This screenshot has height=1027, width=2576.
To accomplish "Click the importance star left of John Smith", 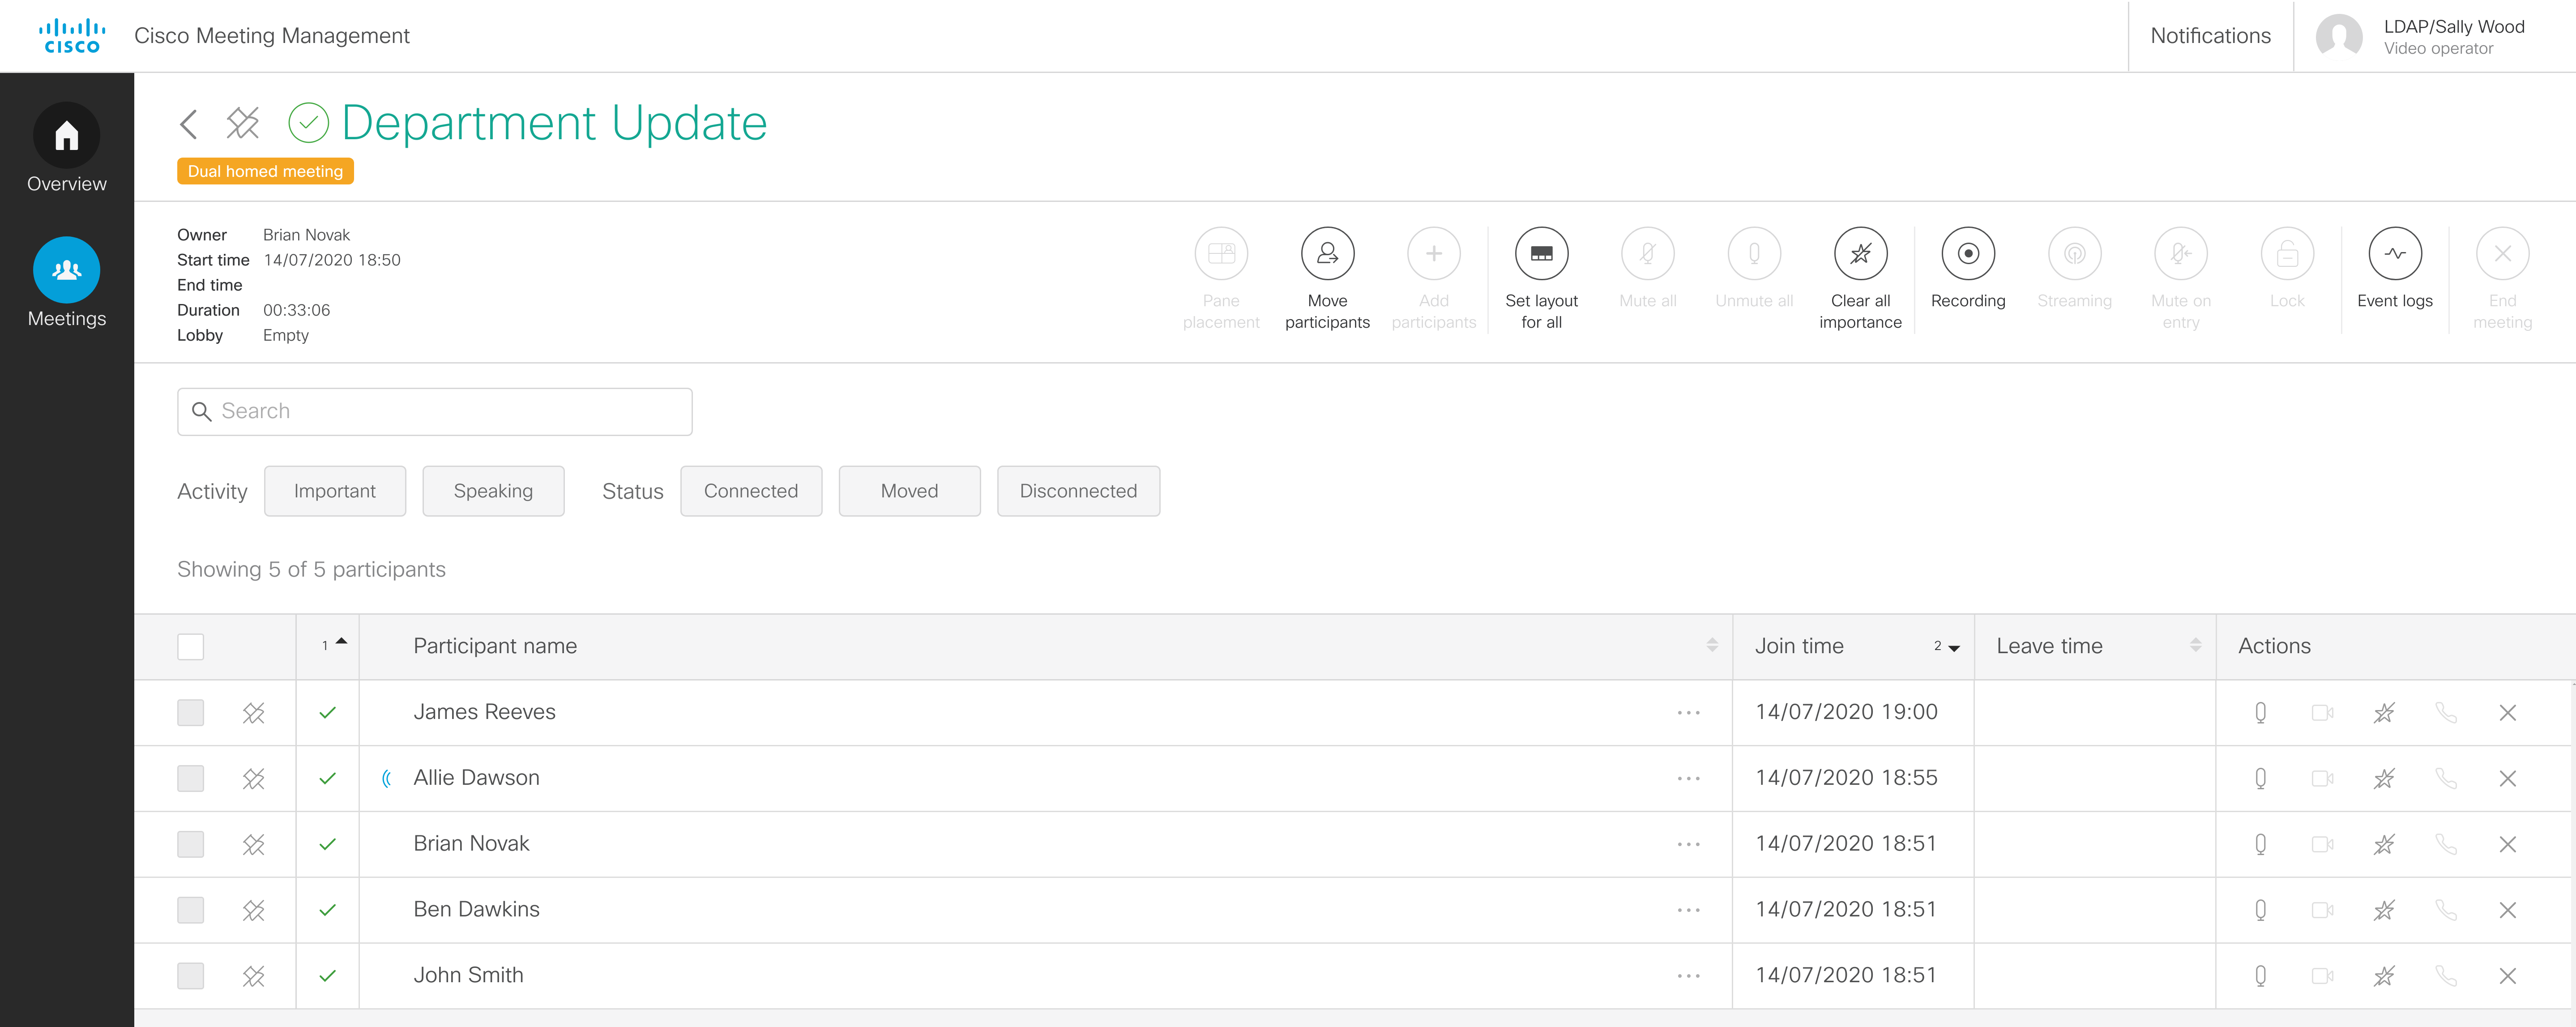I will [253, 976].
